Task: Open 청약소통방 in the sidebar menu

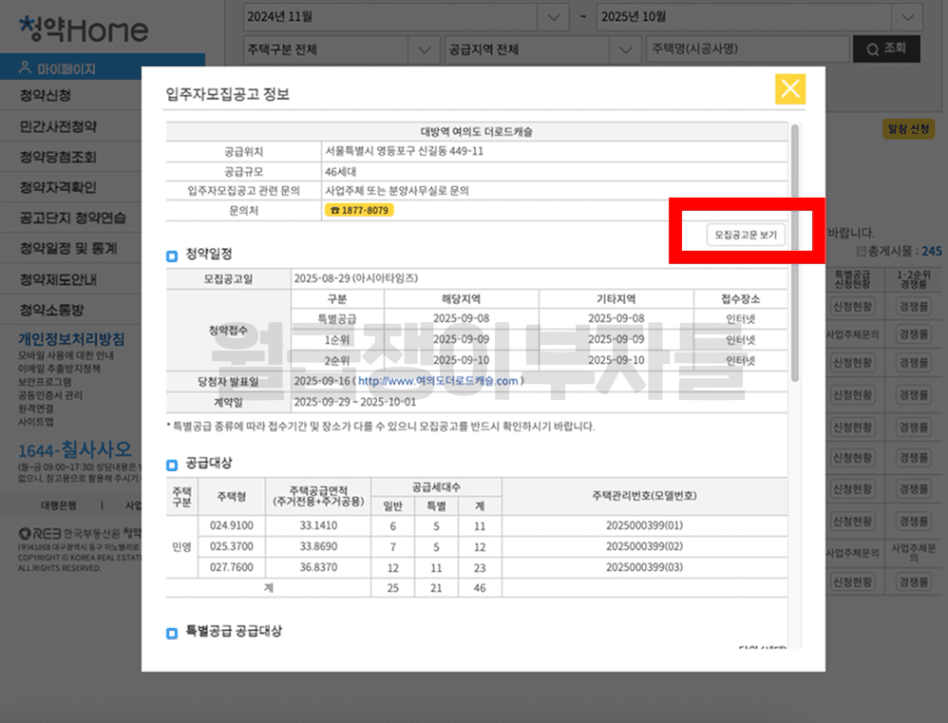Action: (51, 310)
